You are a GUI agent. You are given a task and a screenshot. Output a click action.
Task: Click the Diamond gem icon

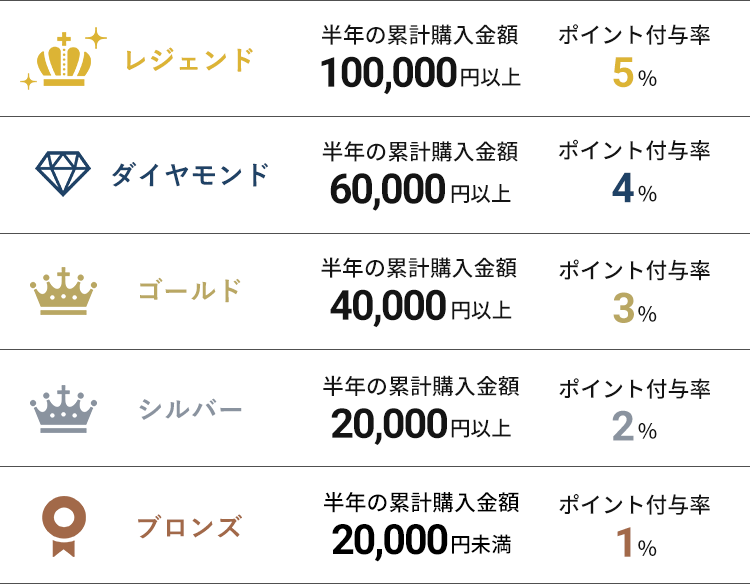[x=63, y=174]
